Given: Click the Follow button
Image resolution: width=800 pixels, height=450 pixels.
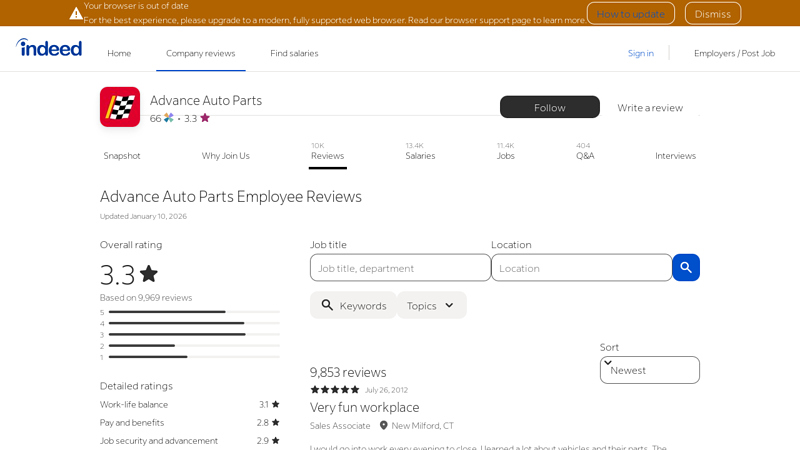Looking at the screenshot, I should tap(549, 107).
